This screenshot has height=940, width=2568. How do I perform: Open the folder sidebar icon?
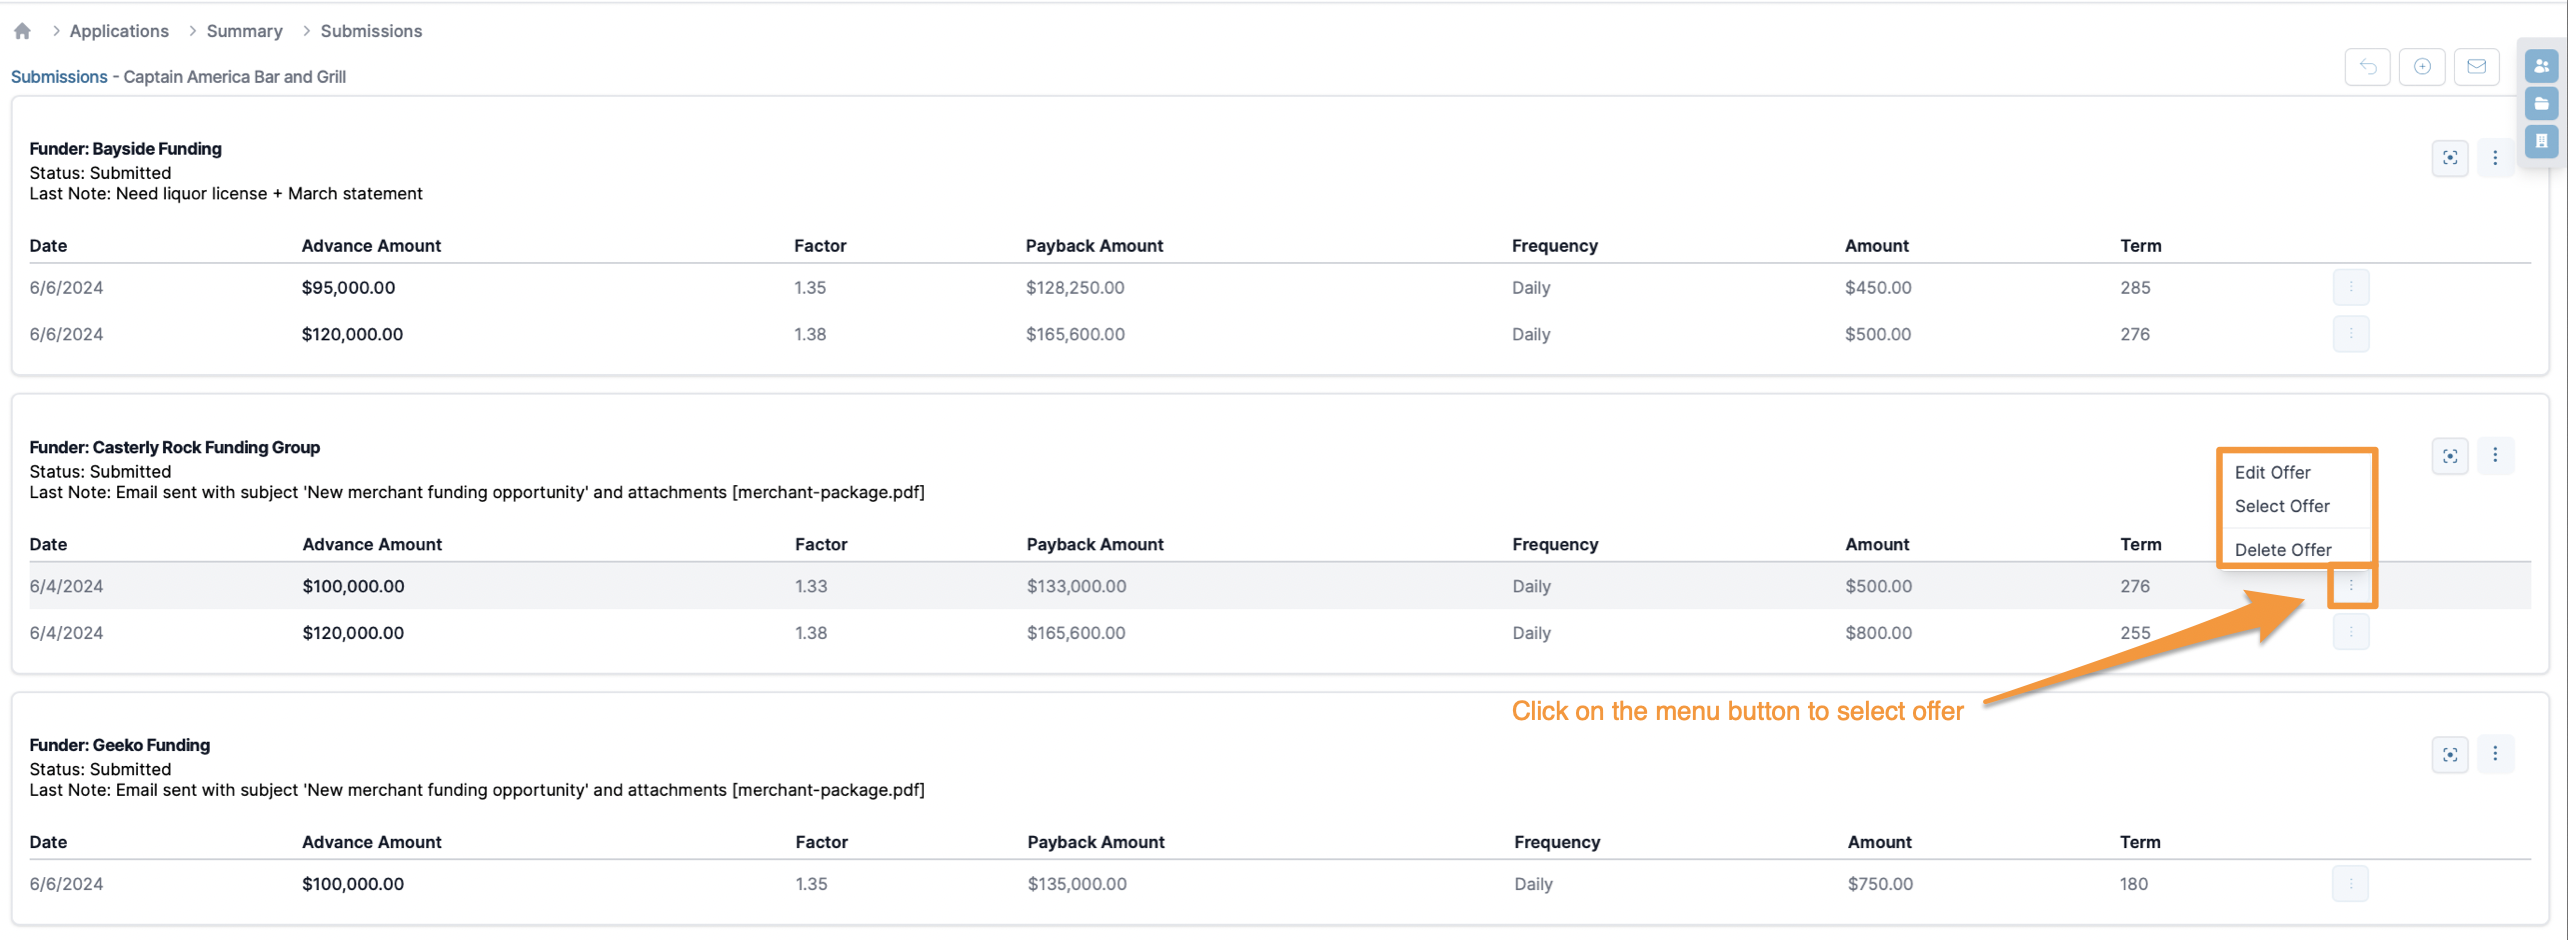2541,104
